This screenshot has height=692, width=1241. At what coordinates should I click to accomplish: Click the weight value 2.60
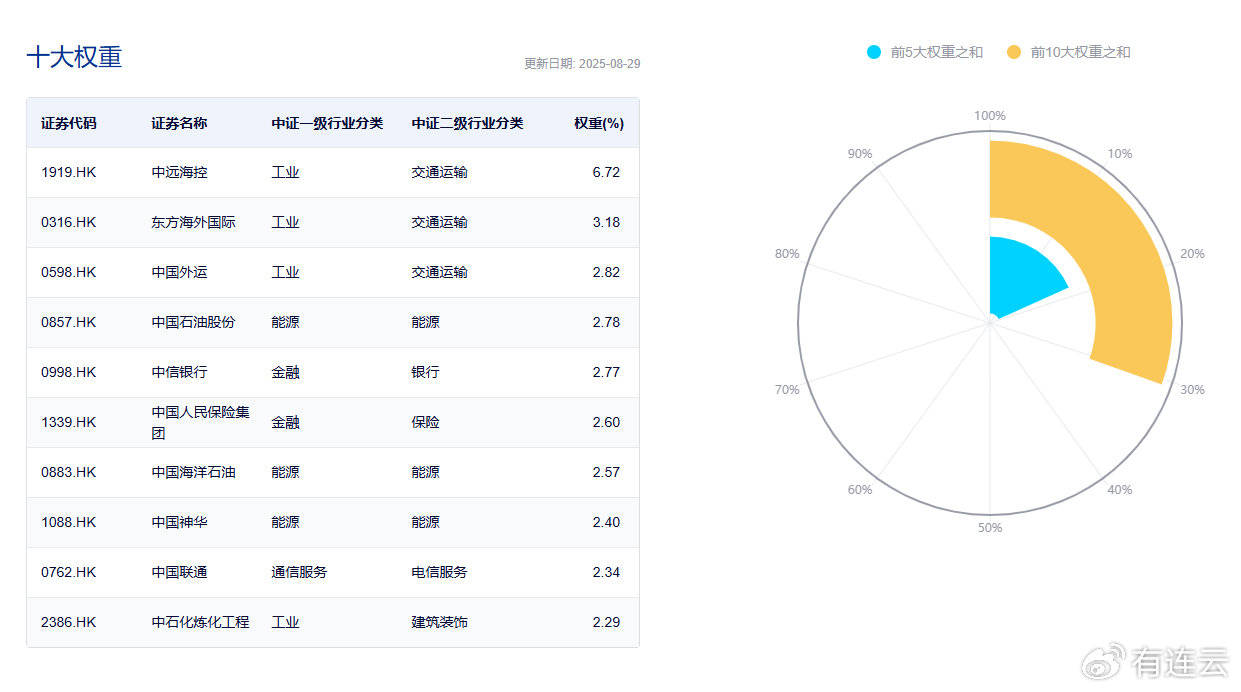606,422
